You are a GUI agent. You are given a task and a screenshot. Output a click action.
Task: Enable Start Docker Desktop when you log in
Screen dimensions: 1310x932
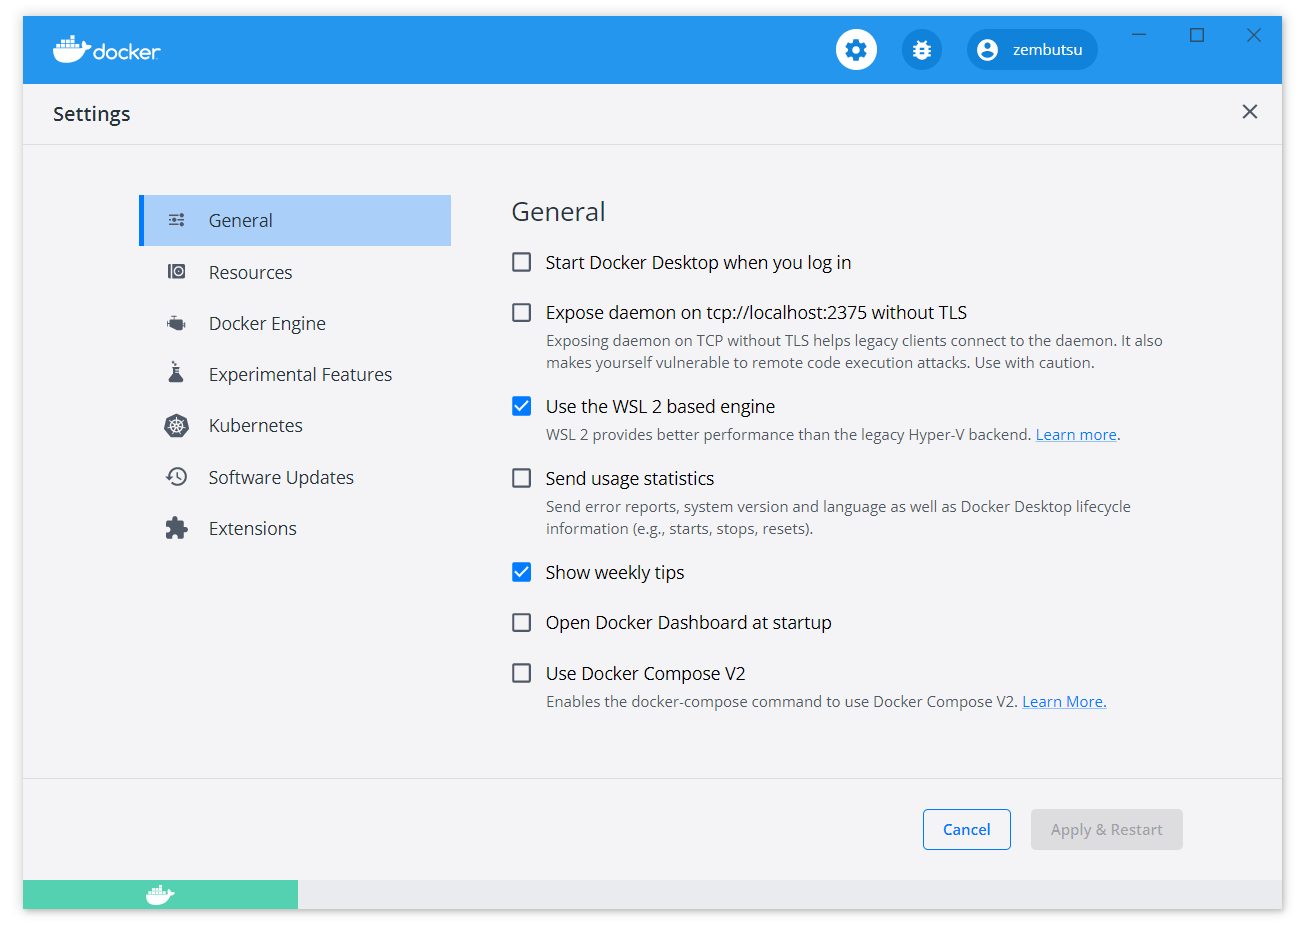[522, 262]
